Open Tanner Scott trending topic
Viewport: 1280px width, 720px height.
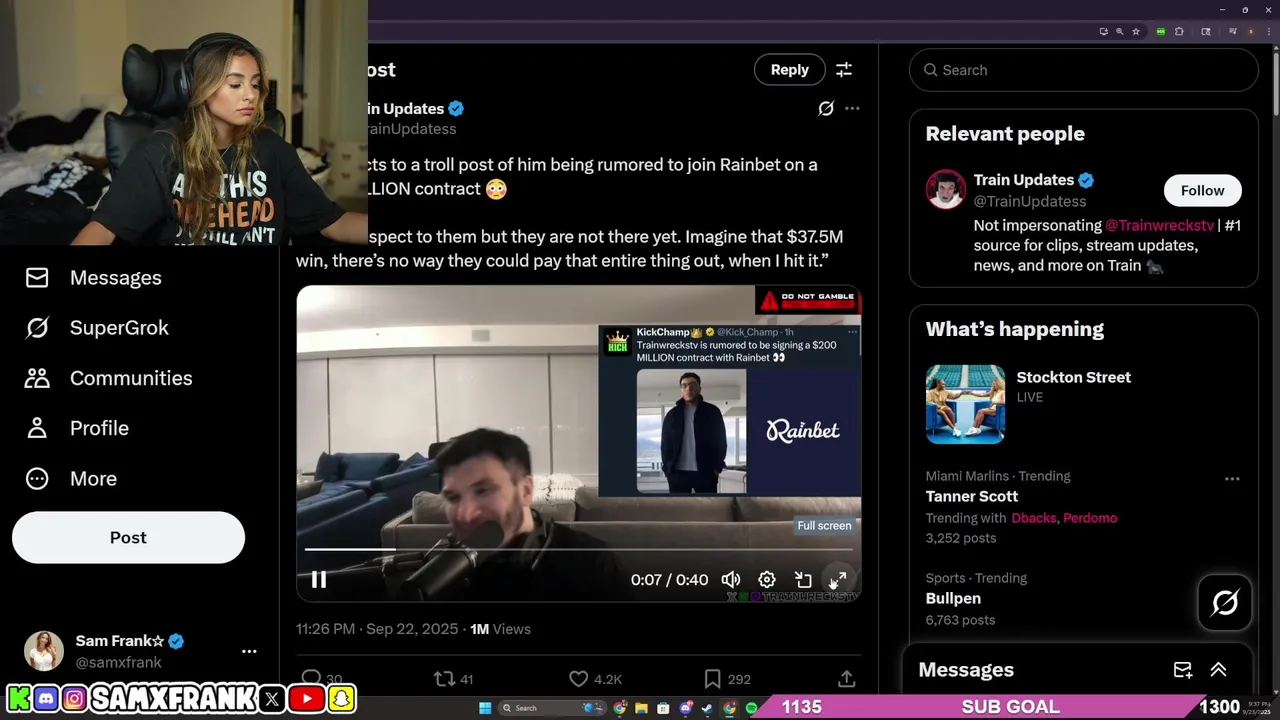coord(971,496)
